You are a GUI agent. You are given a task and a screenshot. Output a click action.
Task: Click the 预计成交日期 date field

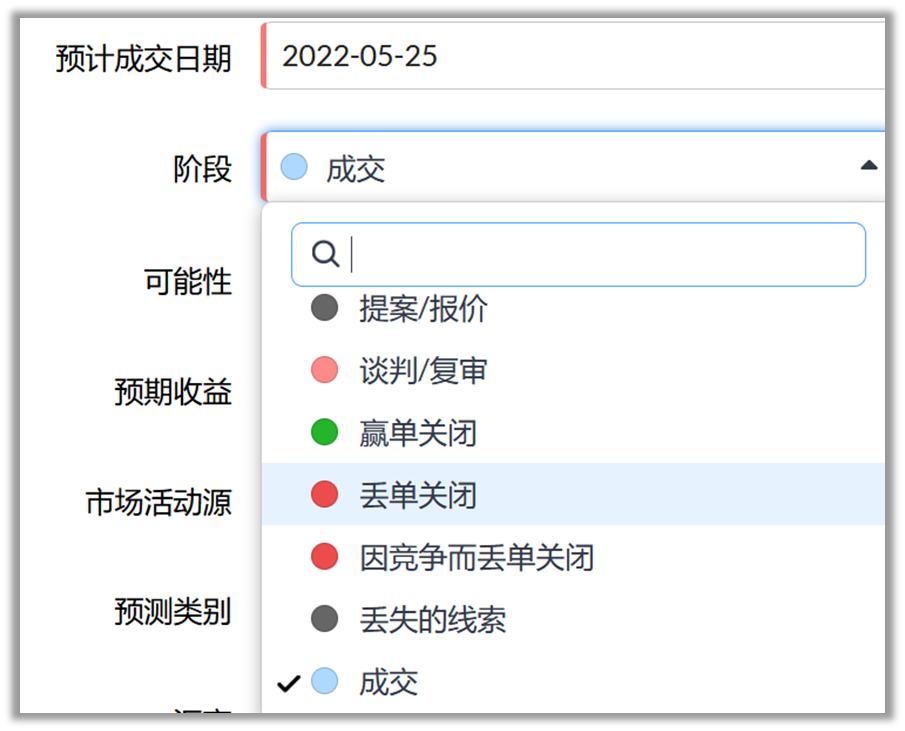570,56
